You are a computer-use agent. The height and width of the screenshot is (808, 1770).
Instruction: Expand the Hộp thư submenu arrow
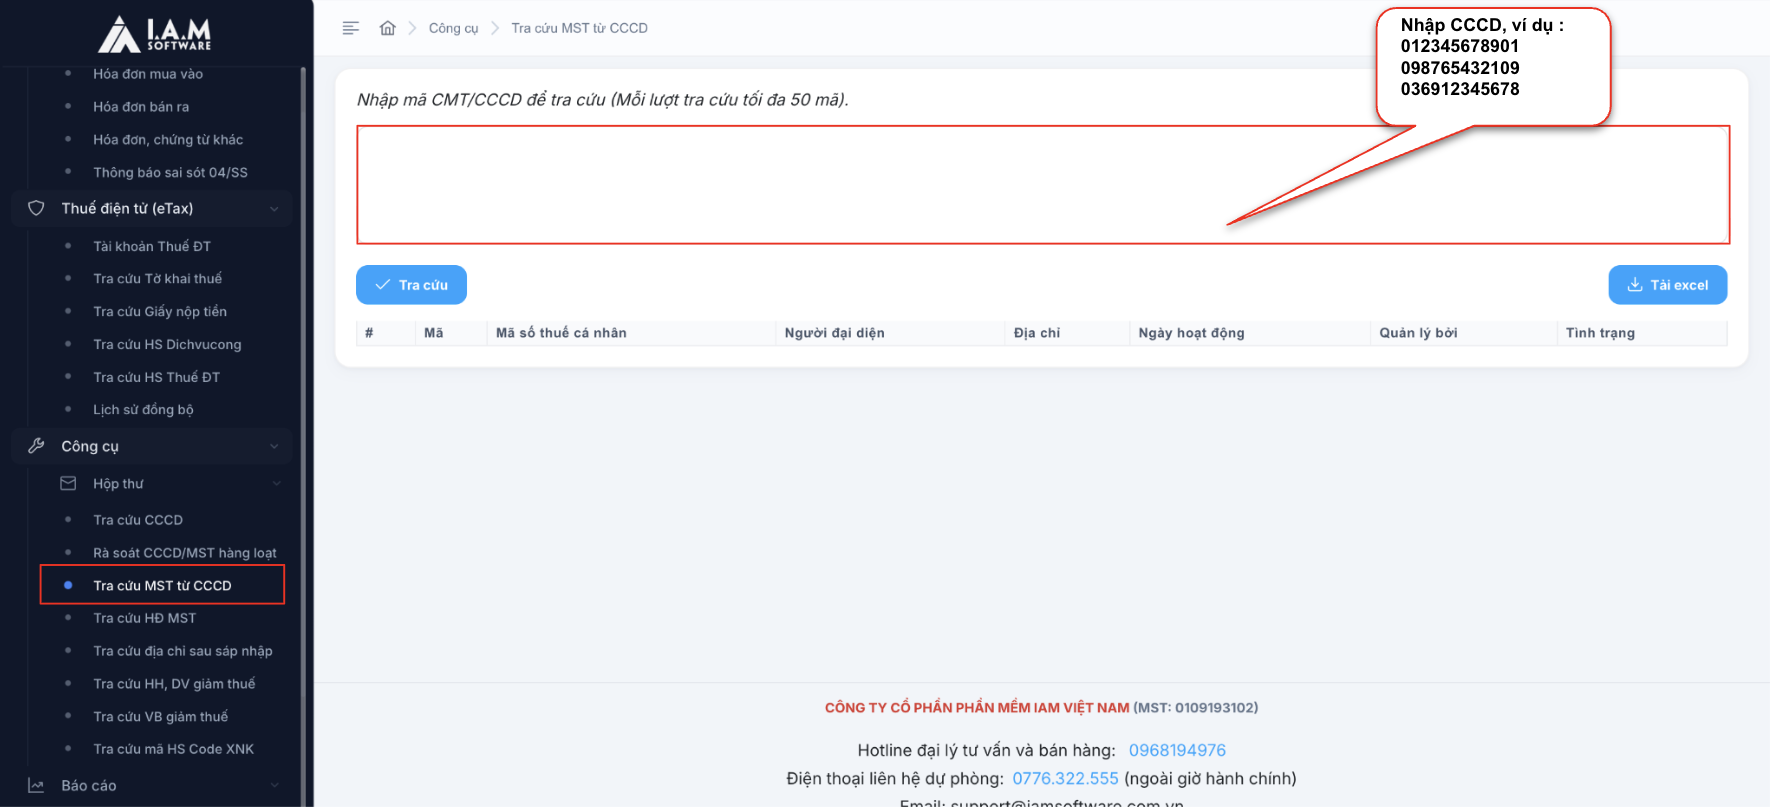(x=277, y=484)
